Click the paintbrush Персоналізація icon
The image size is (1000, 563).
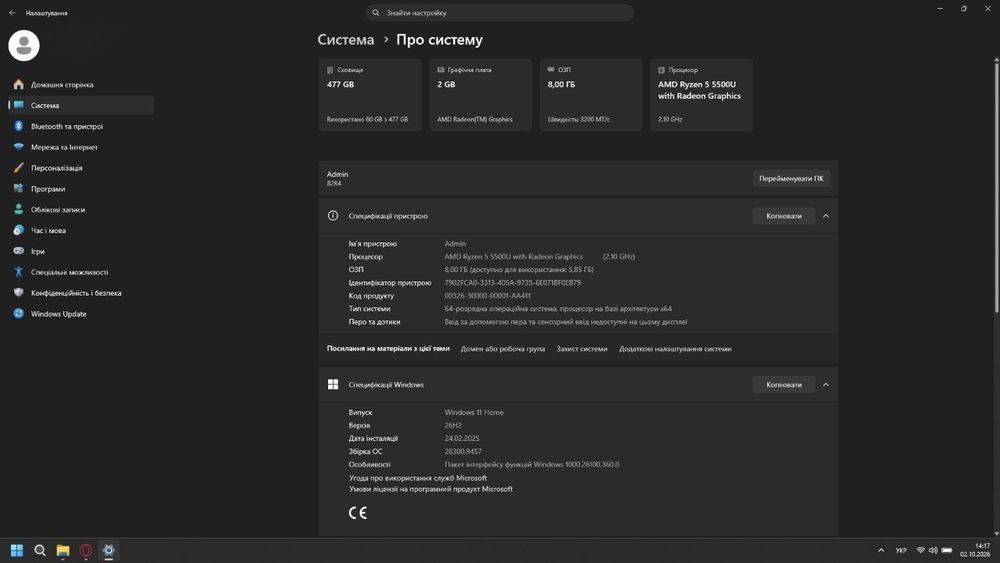click(x=18, y=168)
